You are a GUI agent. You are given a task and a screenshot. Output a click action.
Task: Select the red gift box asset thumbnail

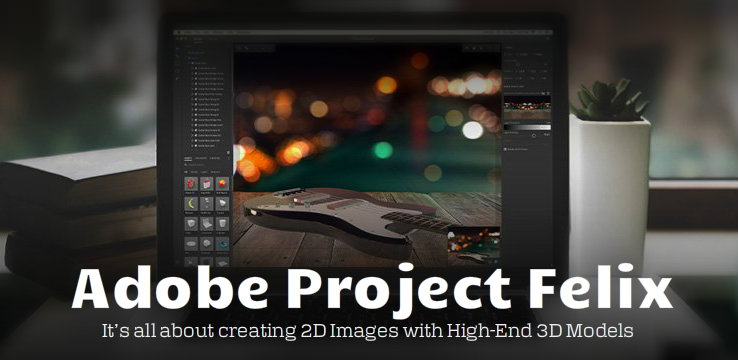(191, 184)
